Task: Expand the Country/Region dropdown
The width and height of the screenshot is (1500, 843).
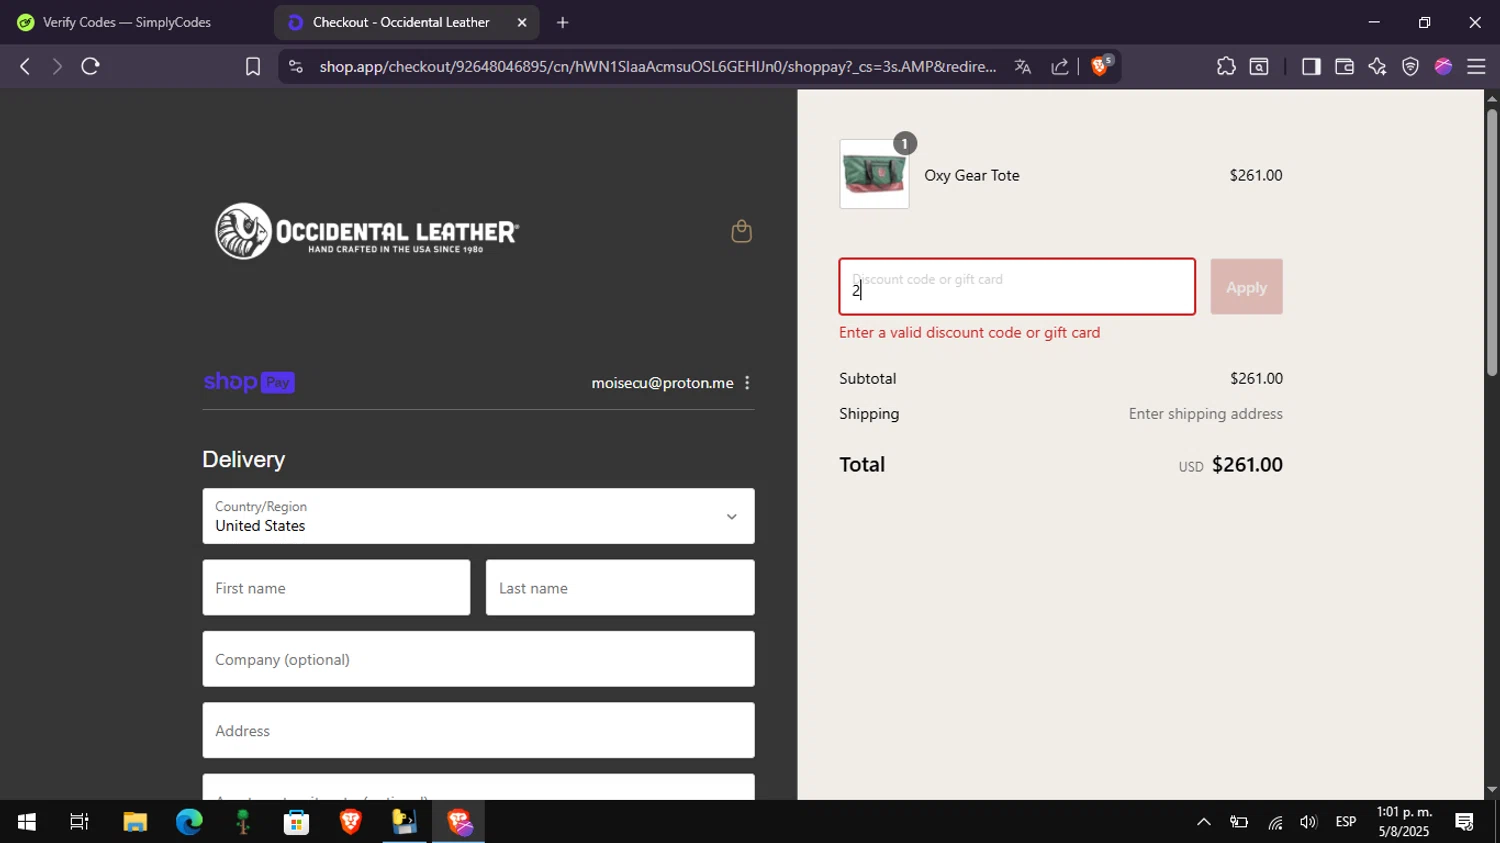Action: tap(478, 516)
